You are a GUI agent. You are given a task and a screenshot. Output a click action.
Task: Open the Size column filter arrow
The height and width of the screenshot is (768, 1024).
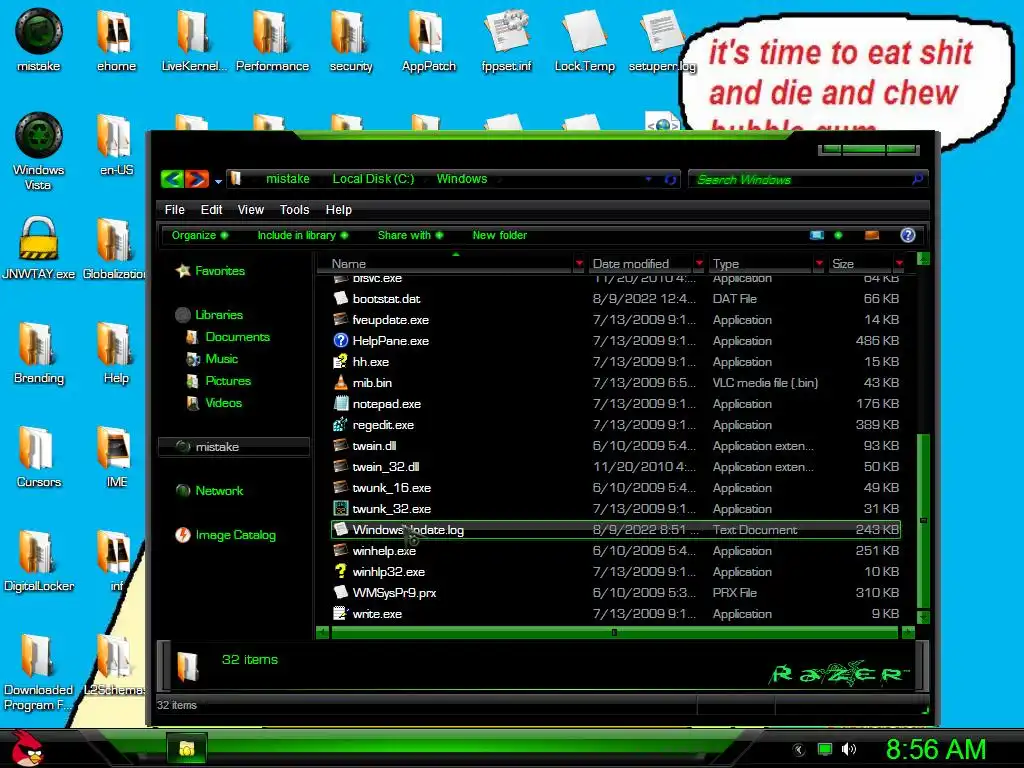(899, 263)
